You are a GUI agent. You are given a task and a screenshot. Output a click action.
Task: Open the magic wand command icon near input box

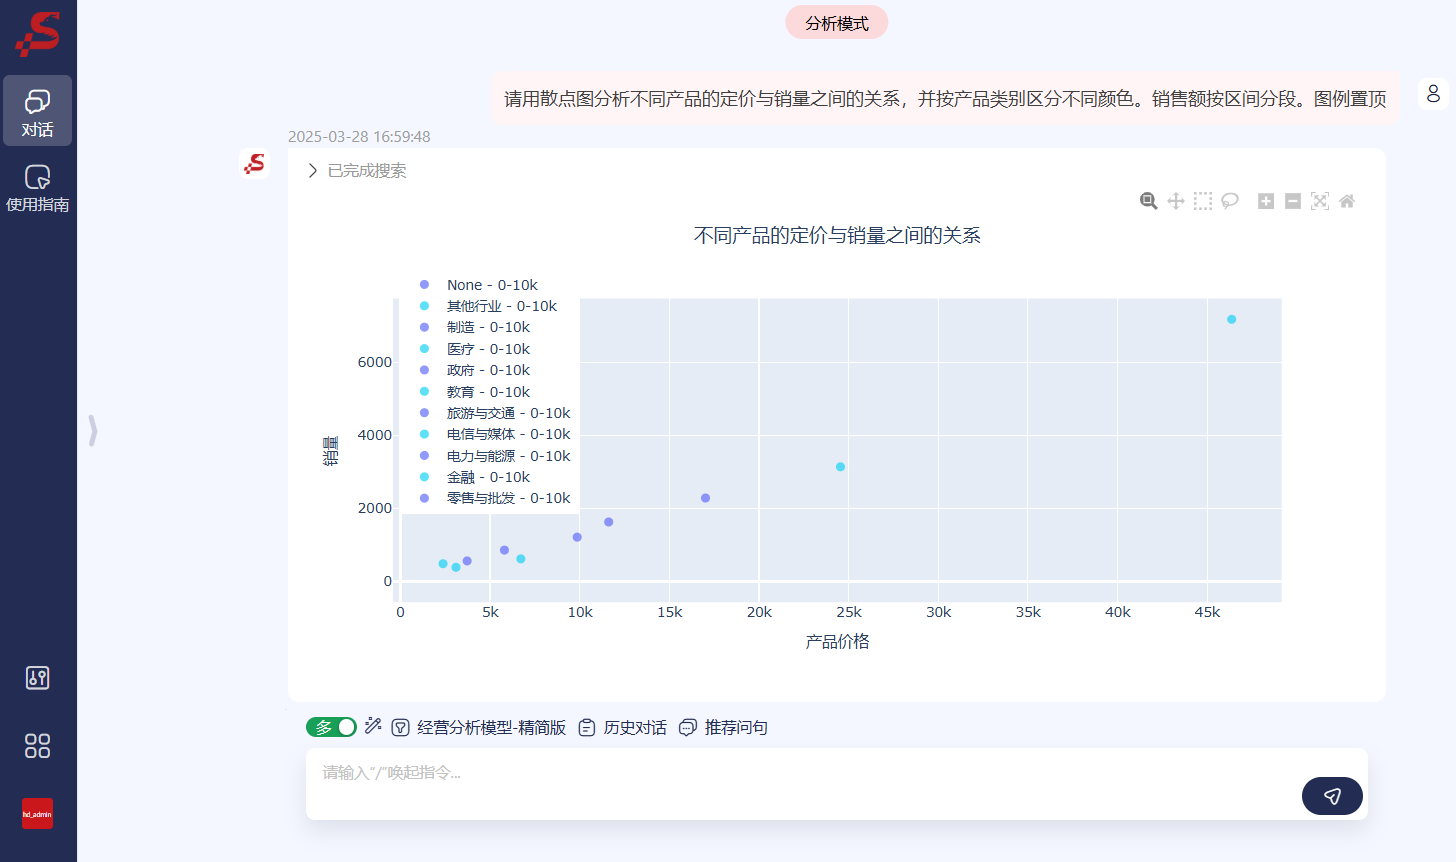click(373, 726)
